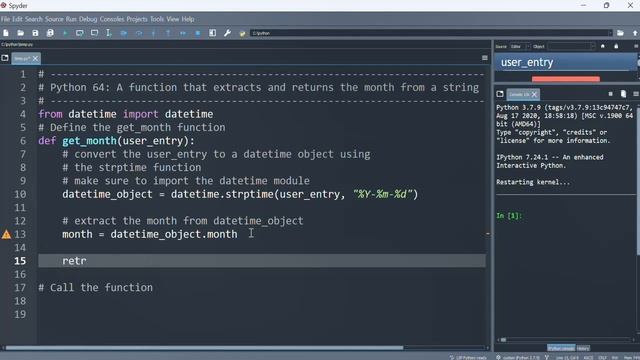Click the Help pane home icon

pos(602,46)
